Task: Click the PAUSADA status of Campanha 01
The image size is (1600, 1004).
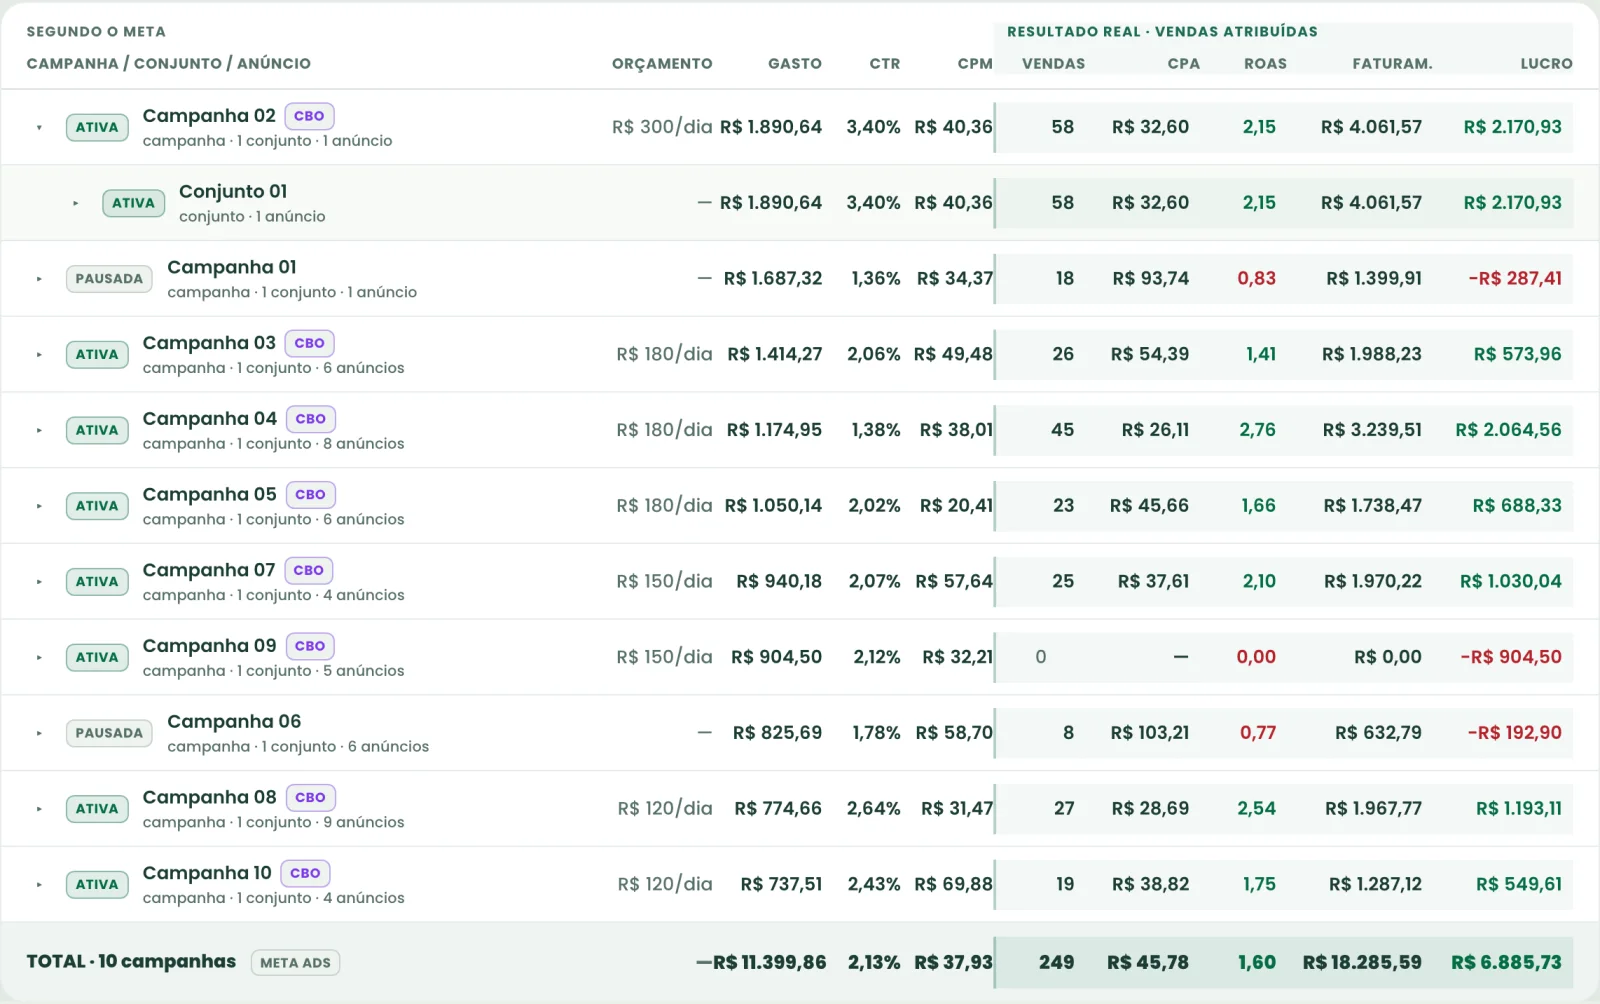Action: (x=109, y=279)
